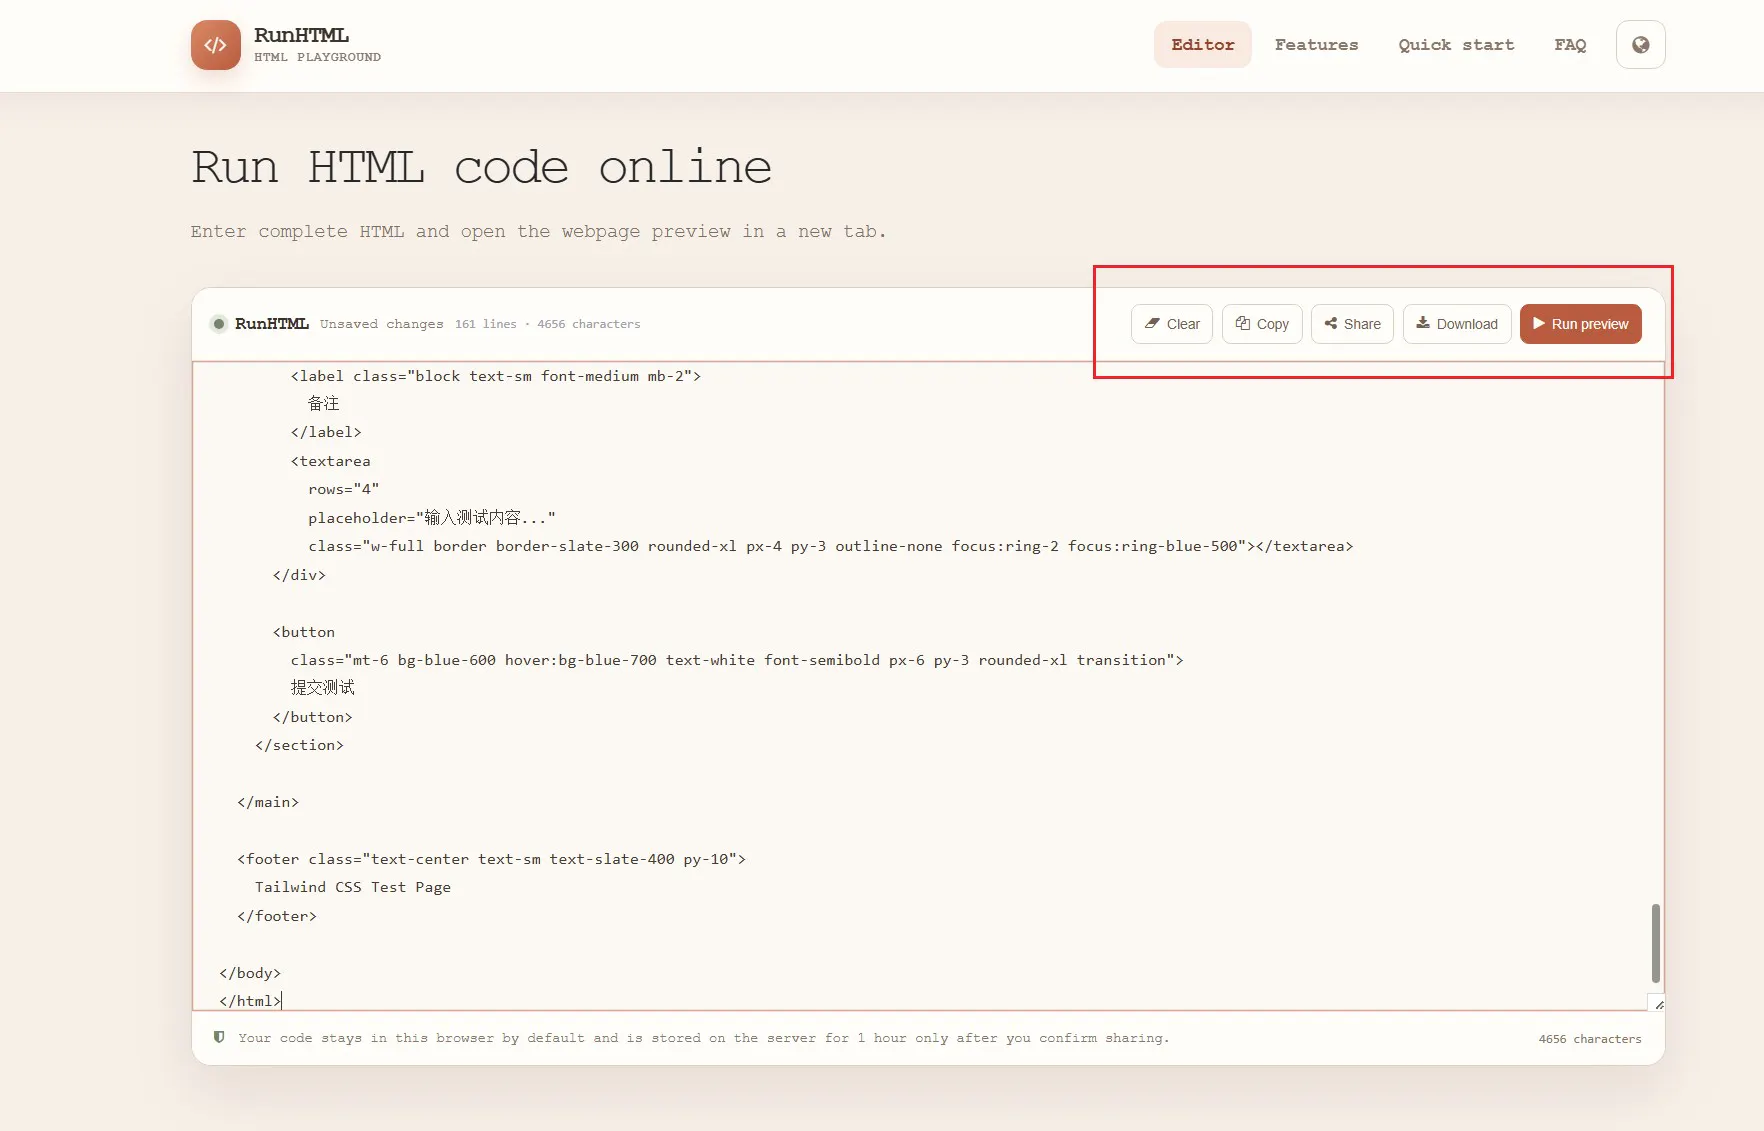Viewport: 1764px width, 1131px height.
Task: Click the copy icon on Copy button
Action: click(1243, 323)
